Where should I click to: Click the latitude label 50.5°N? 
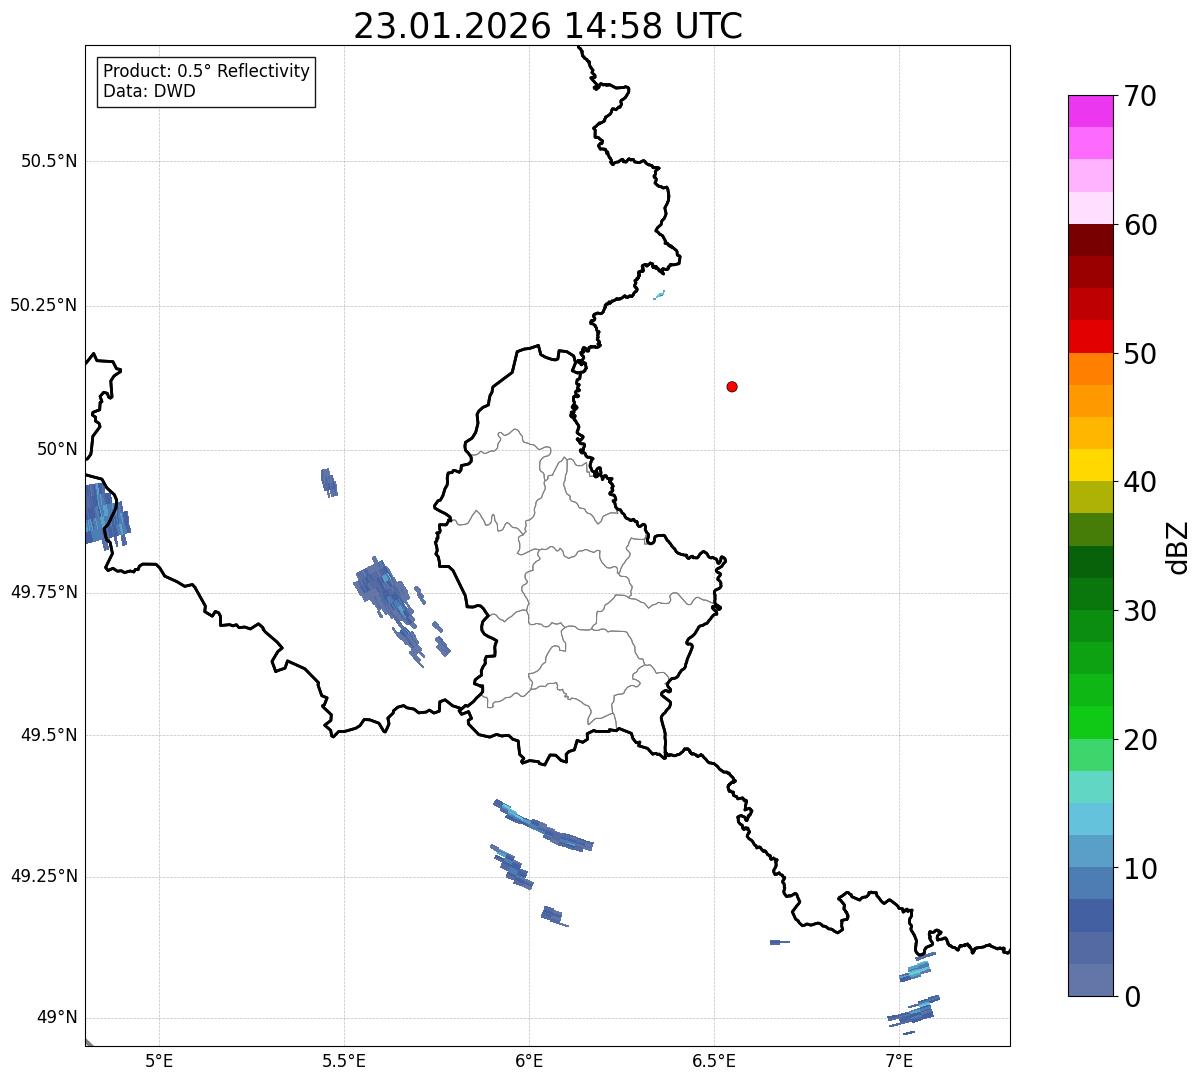pos(49,162)
